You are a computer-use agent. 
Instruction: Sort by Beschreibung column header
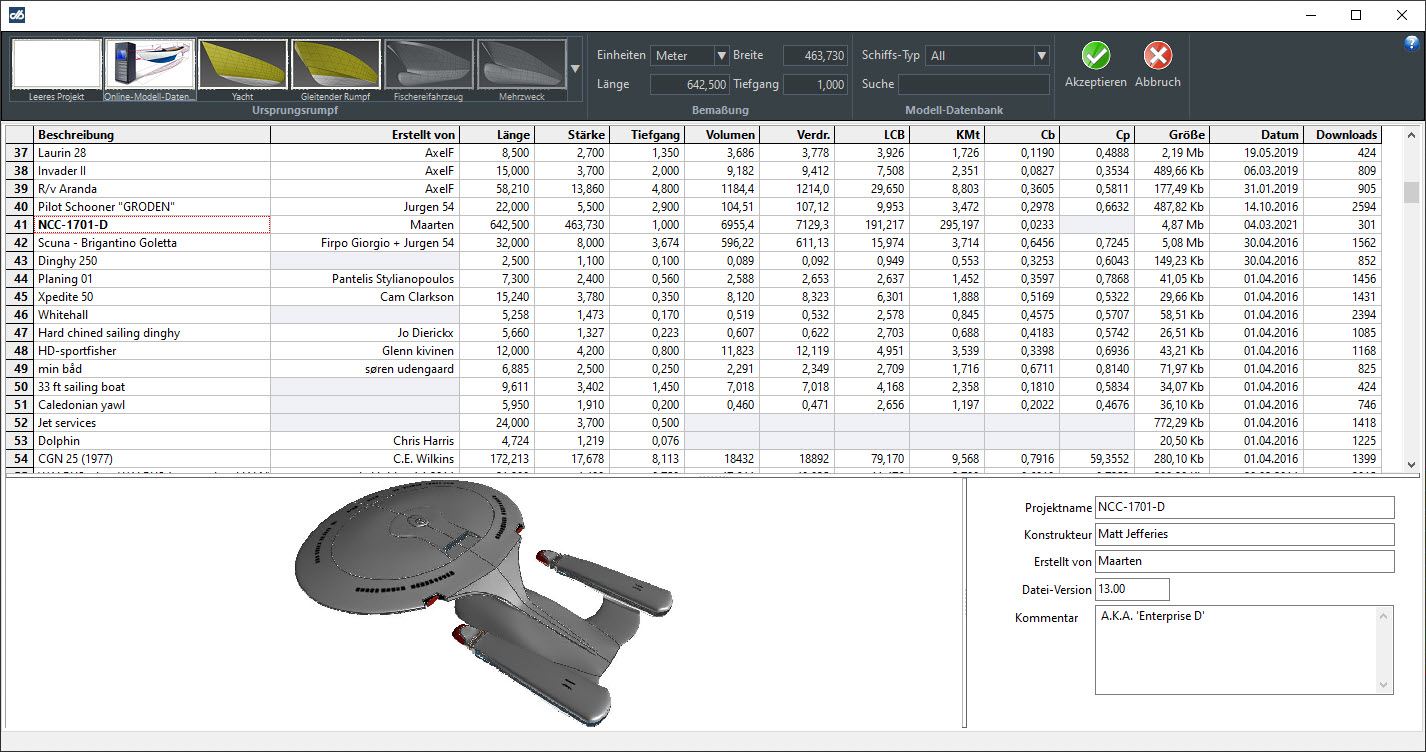pyautogui.click(x=152, y=135)
